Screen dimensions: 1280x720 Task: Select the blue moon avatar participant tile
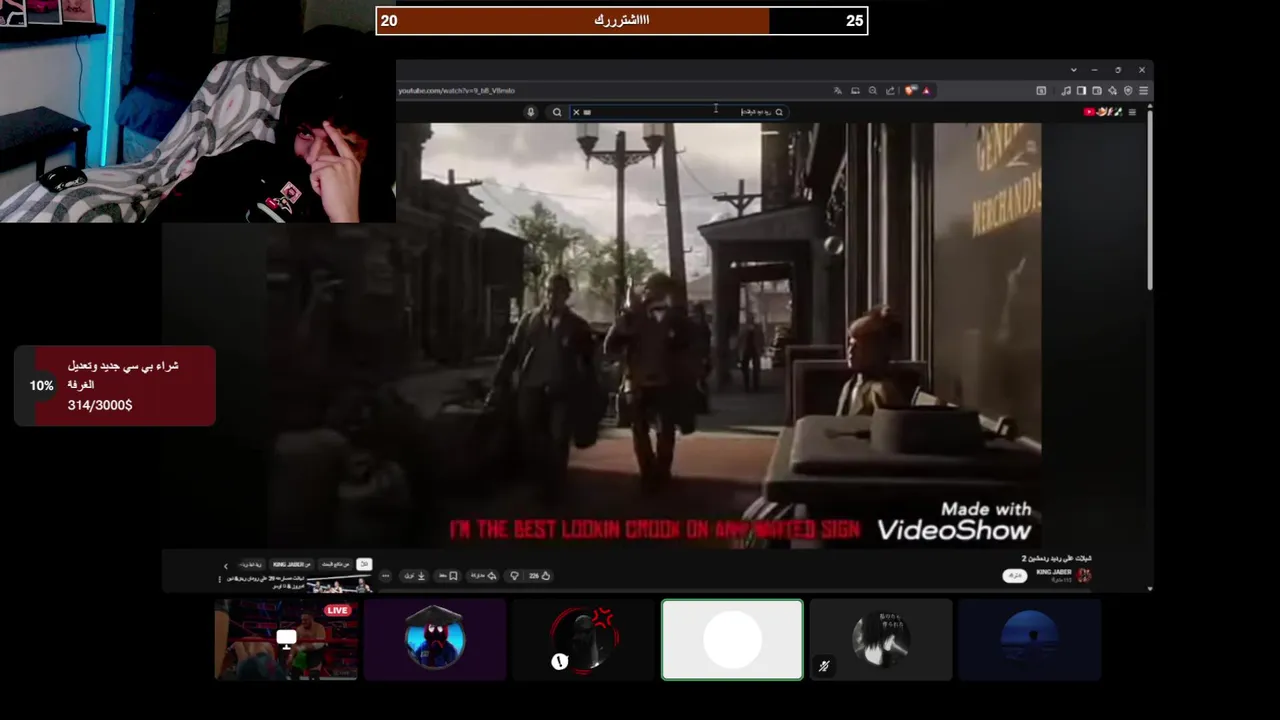[x=1029, y=639]
